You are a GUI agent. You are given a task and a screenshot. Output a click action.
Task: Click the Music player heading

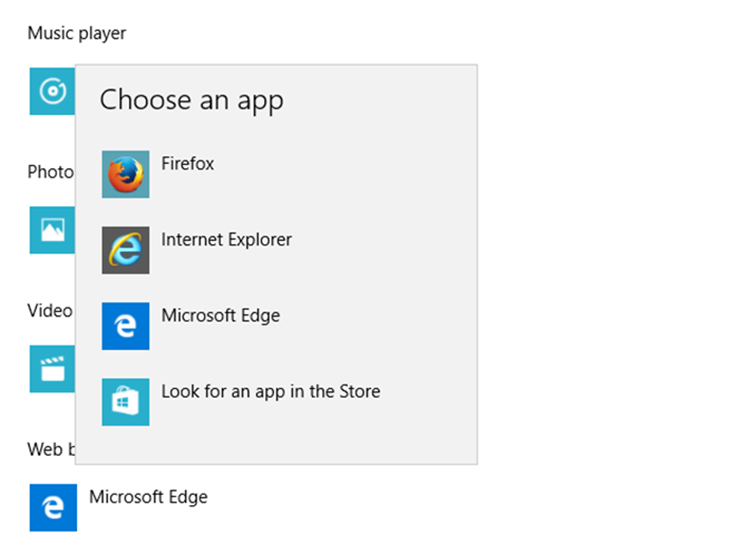[77, 34]
